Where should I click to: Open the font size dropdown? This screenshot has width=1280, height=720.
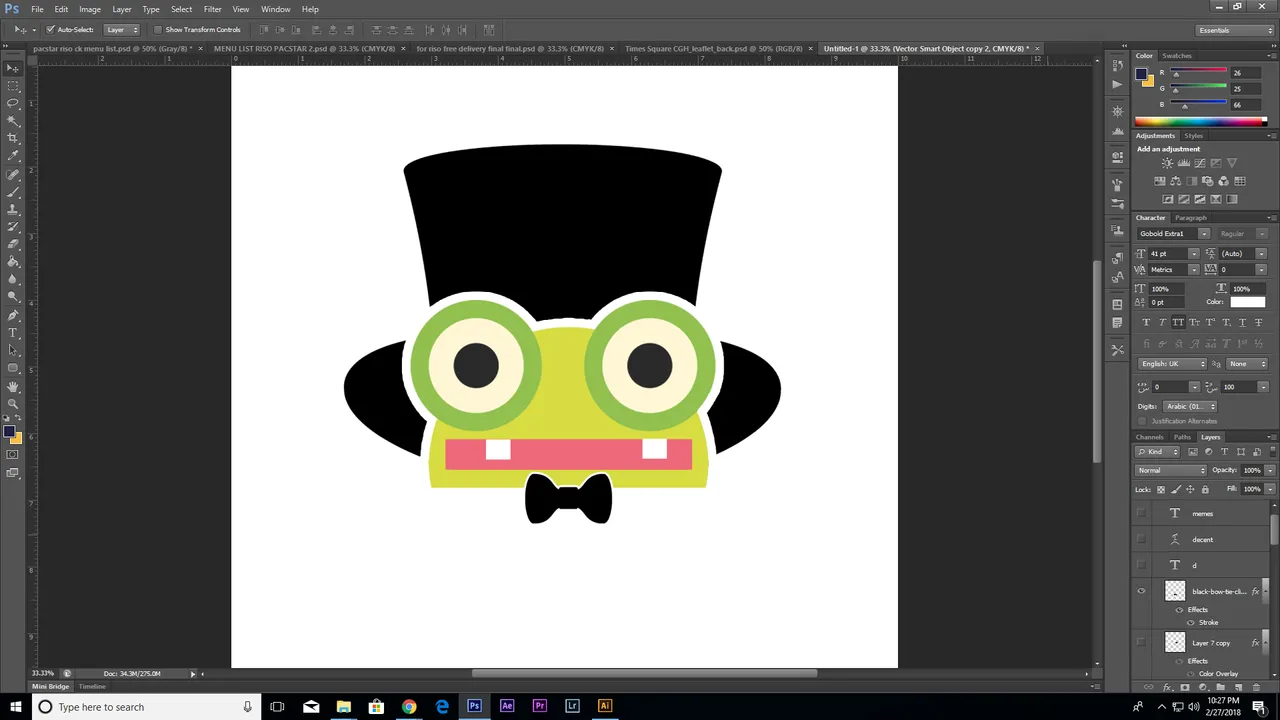1194,254
